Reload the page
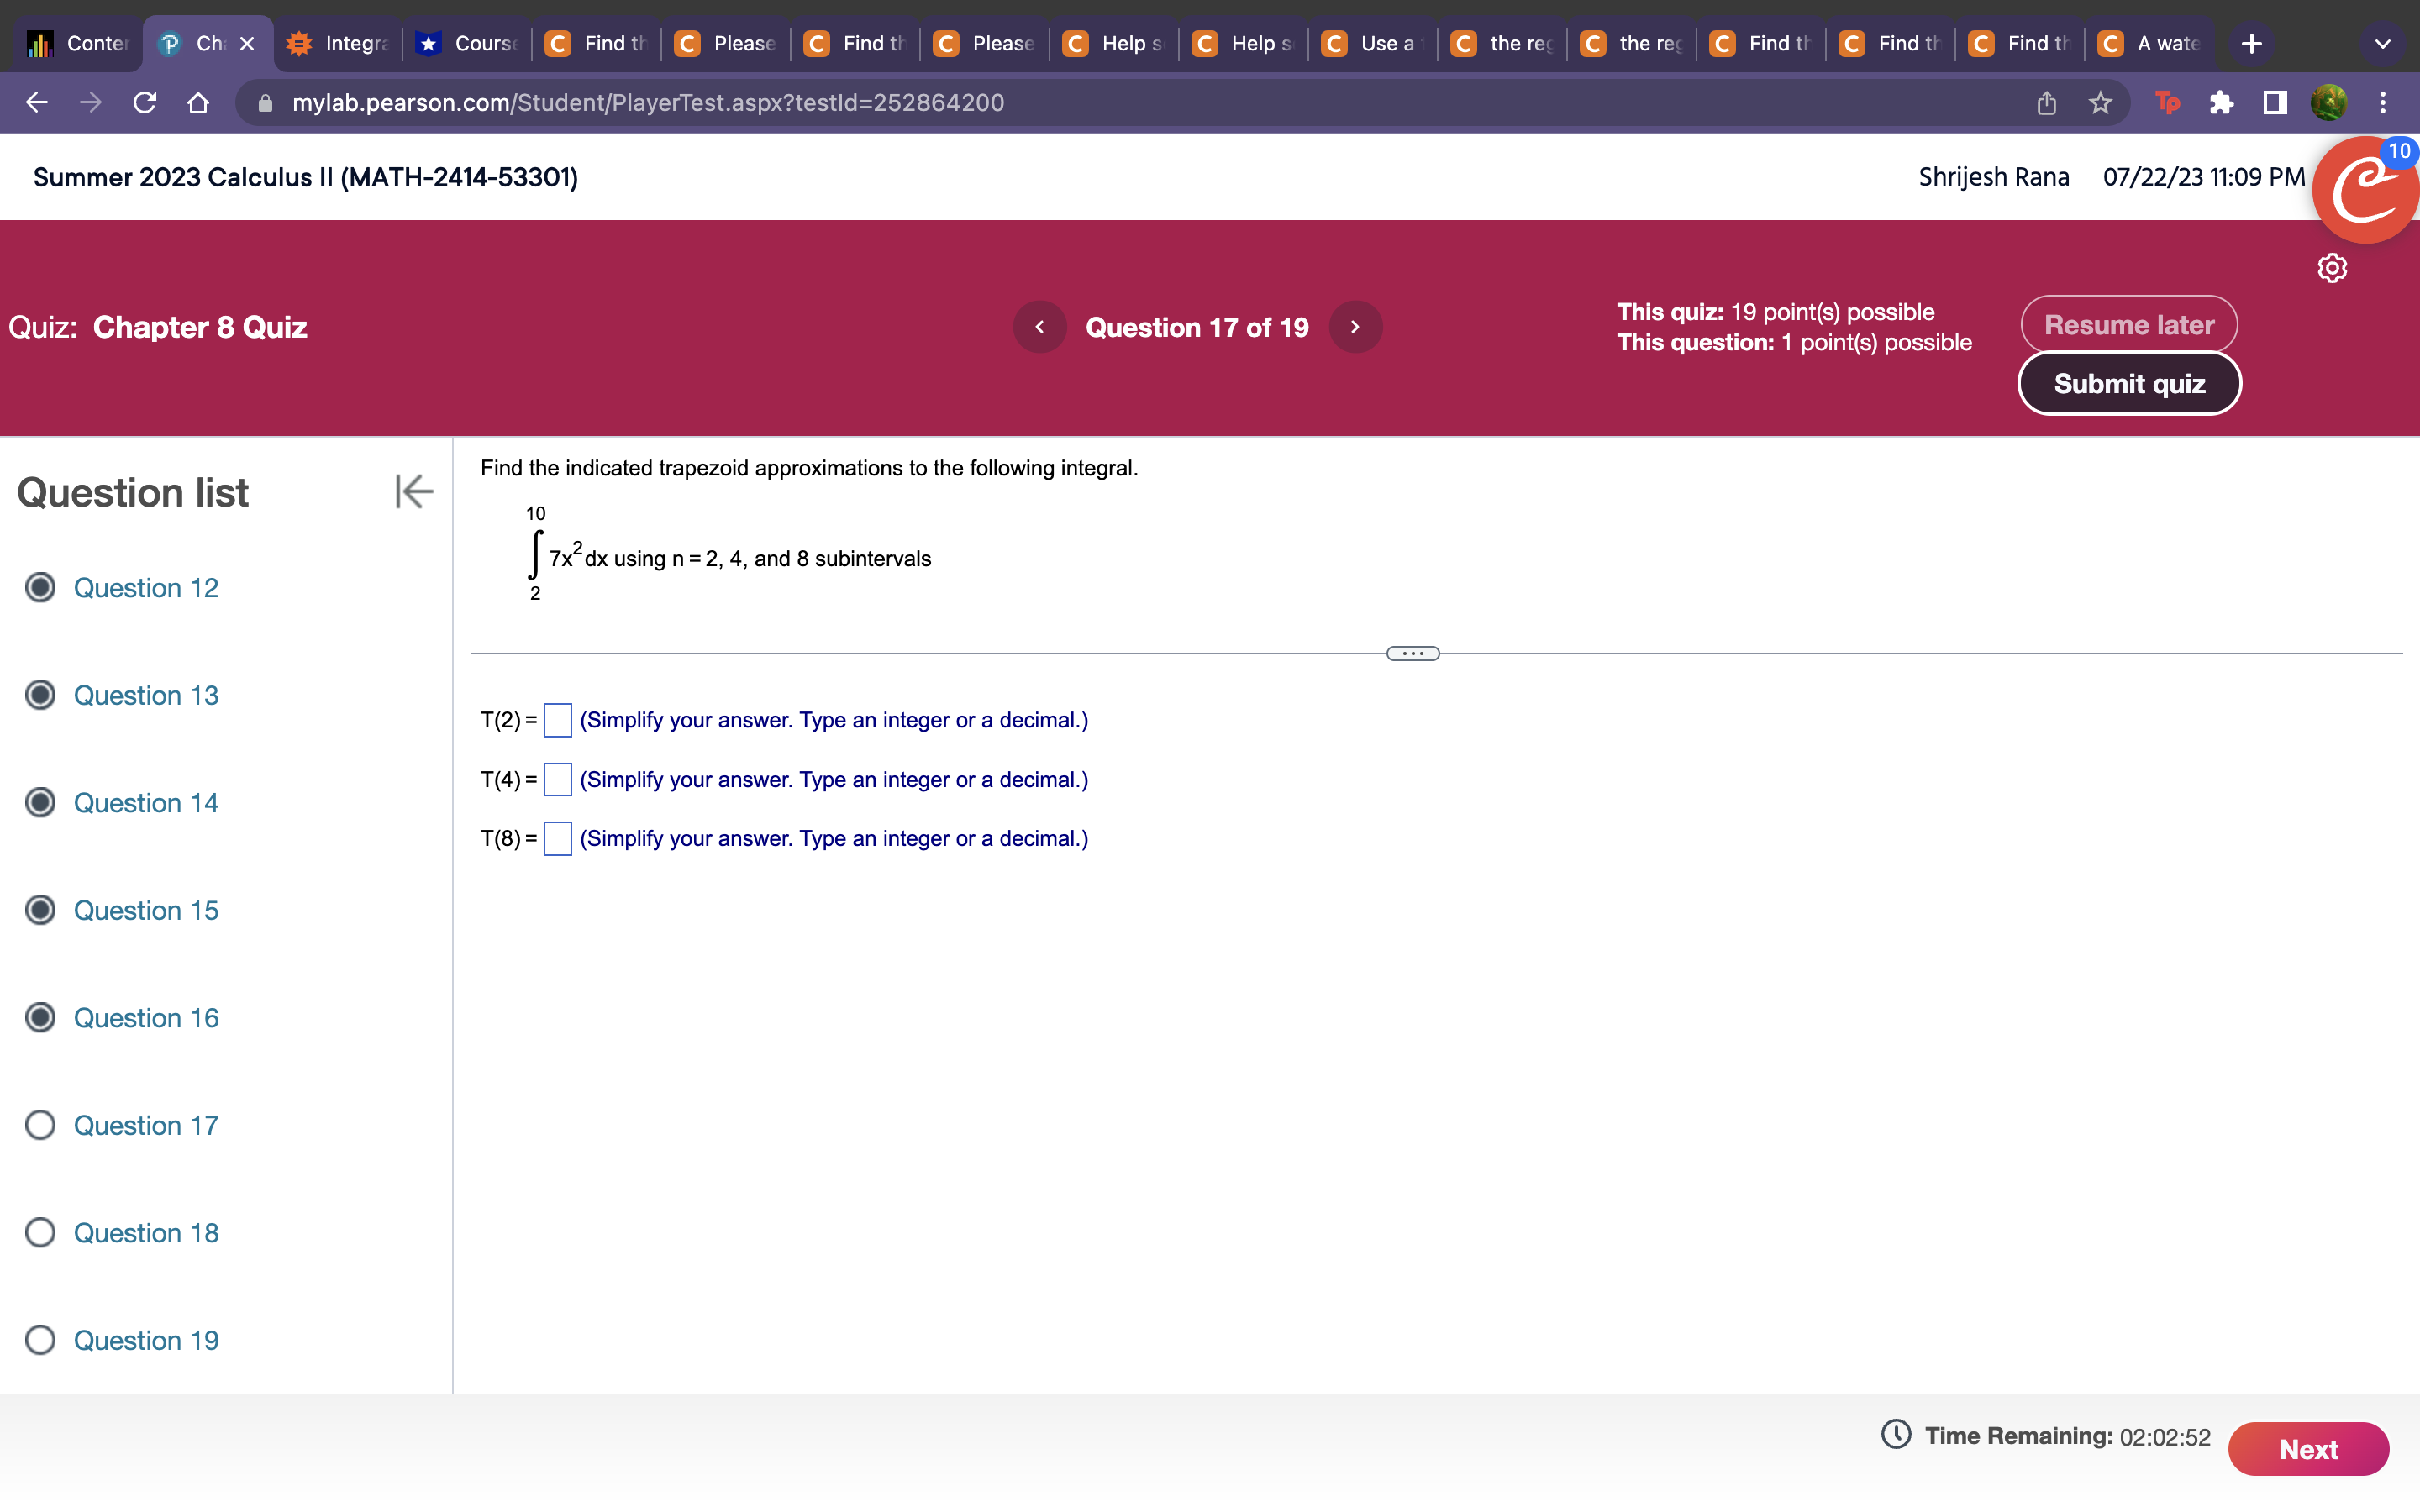 tap(145, 103)
